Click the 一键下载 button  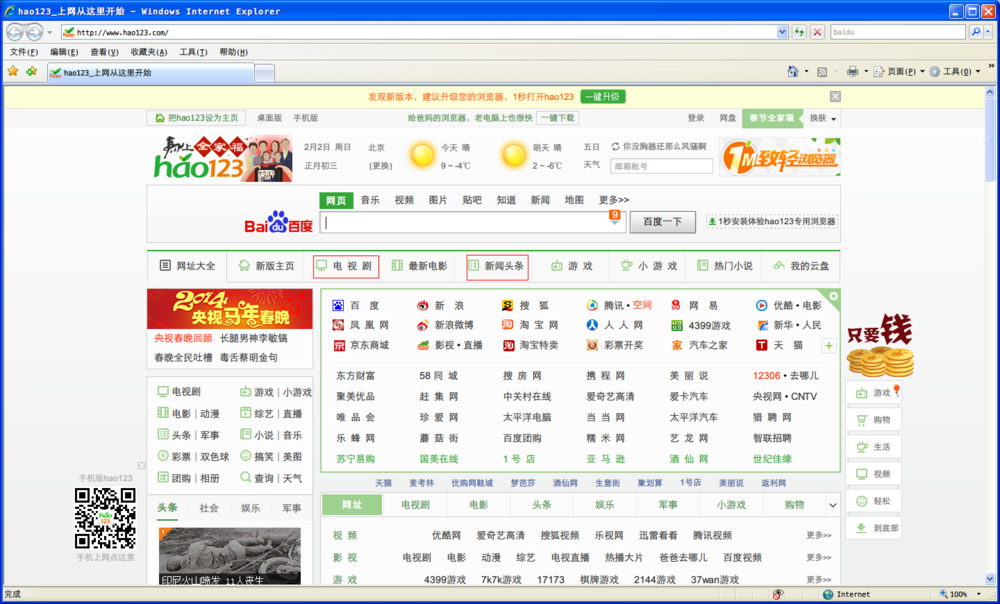click(558, 118)
